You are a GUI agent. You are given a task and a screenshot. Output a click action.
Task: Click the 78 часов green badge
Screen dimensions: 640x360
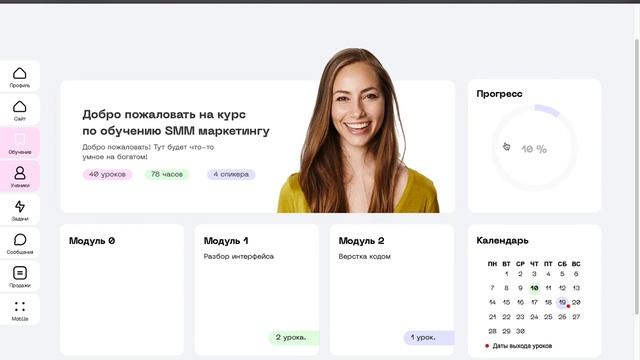click(167, 174)
